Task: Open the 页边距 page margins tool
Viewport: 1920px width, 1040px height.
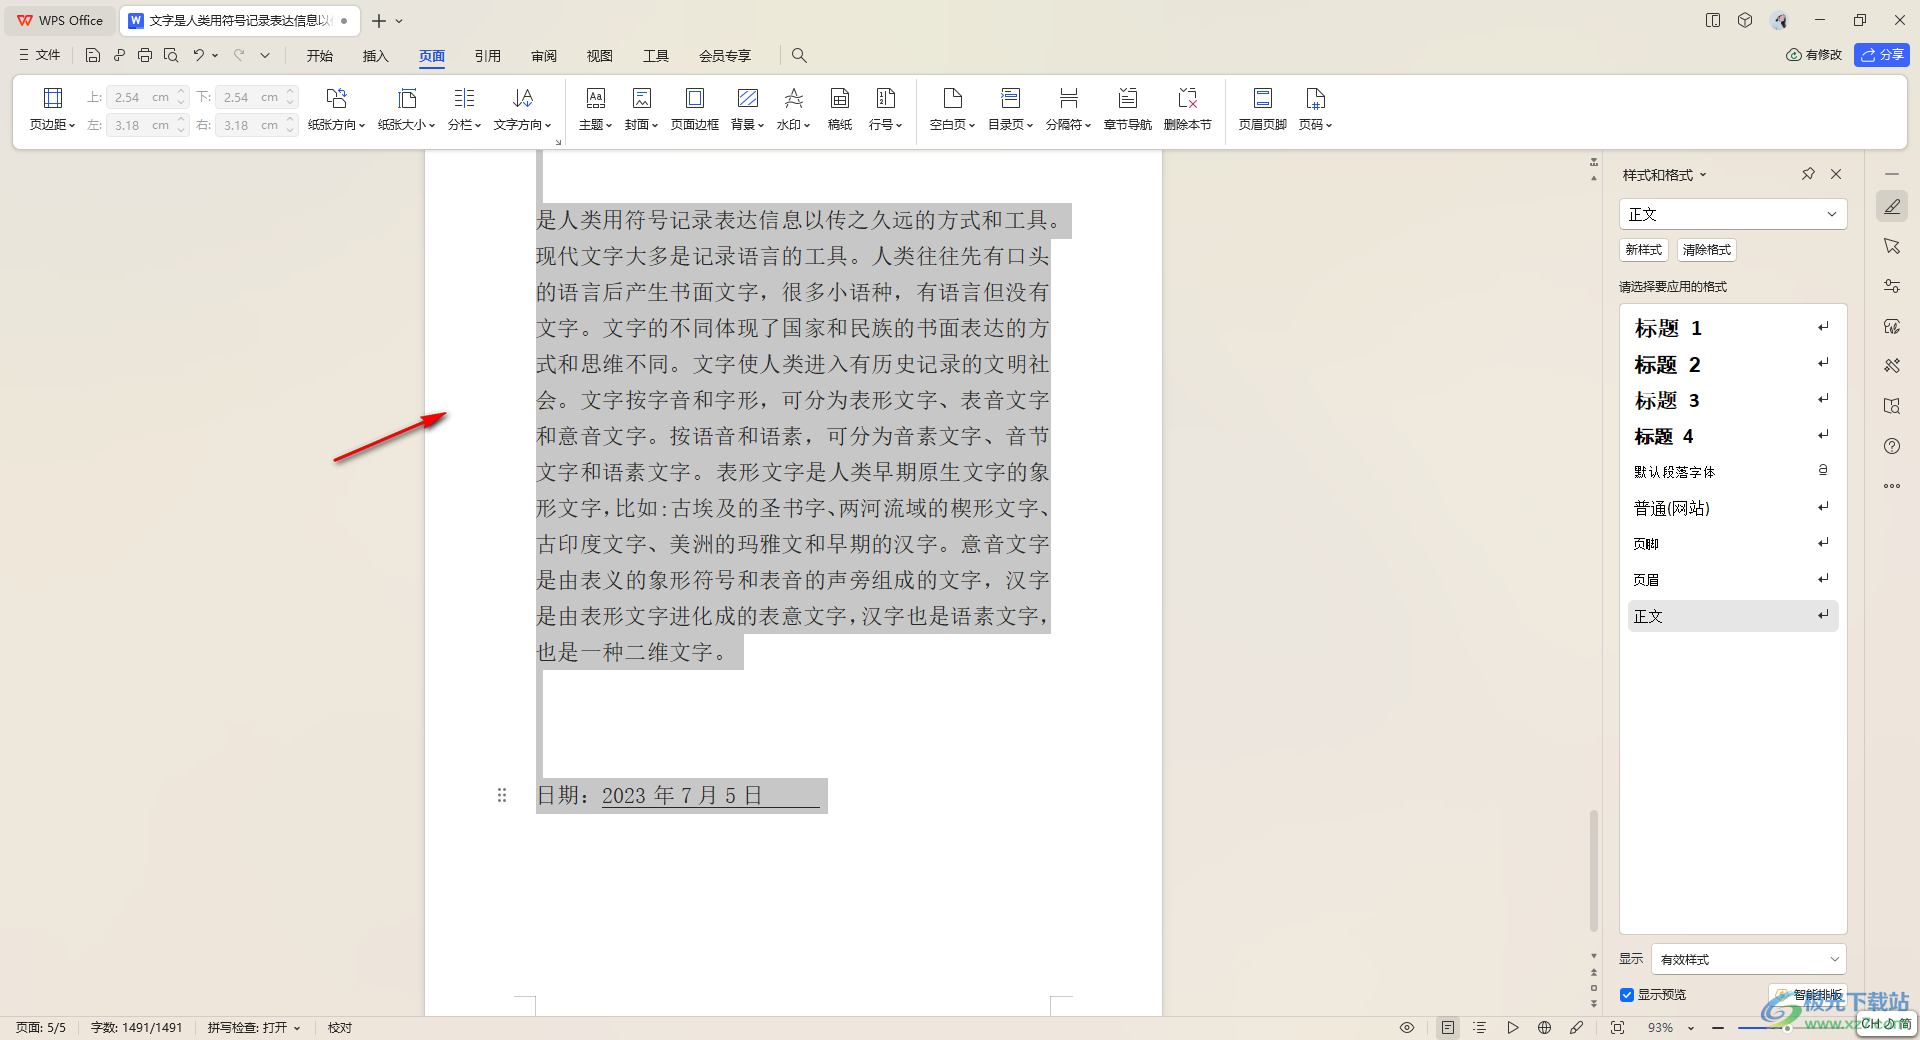Action: coord(52,109)
